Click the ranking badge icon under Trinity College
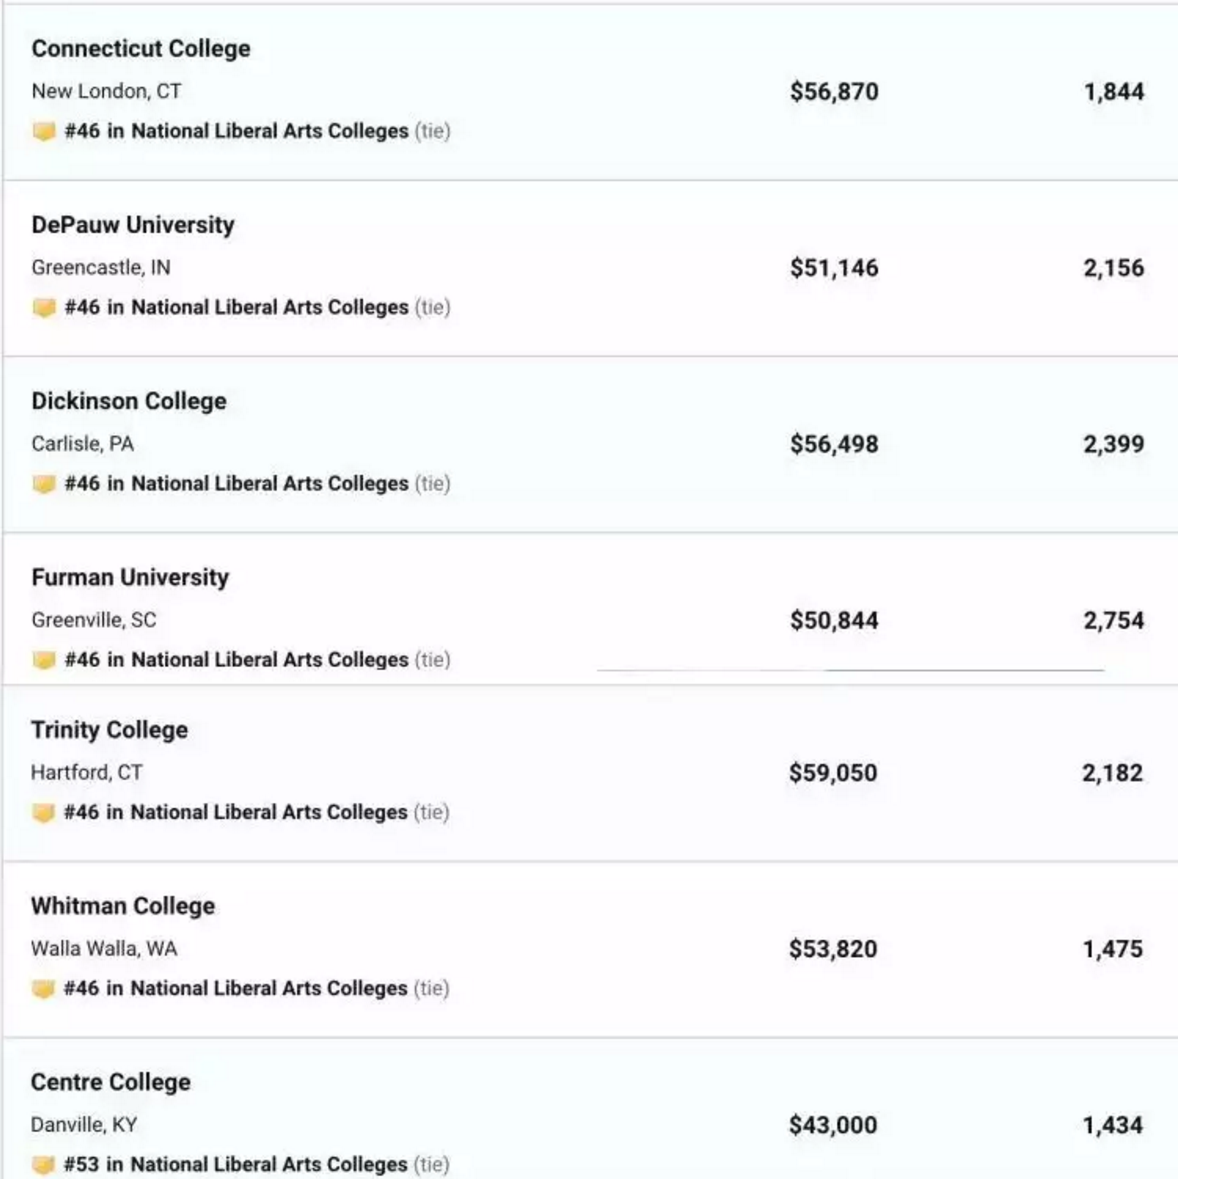This screenshot has height=1179, width=1231. click(43, 813)
